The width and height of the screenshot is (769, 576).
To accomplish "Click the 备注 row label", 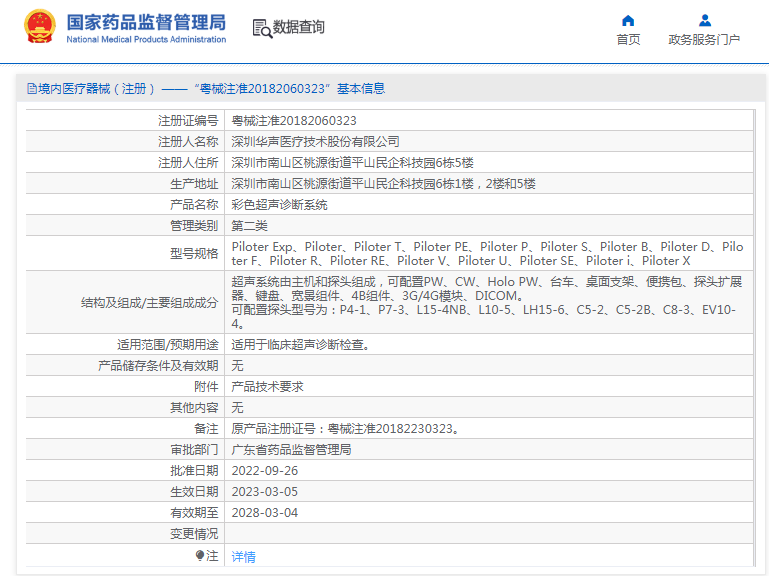I will (206, 429).
